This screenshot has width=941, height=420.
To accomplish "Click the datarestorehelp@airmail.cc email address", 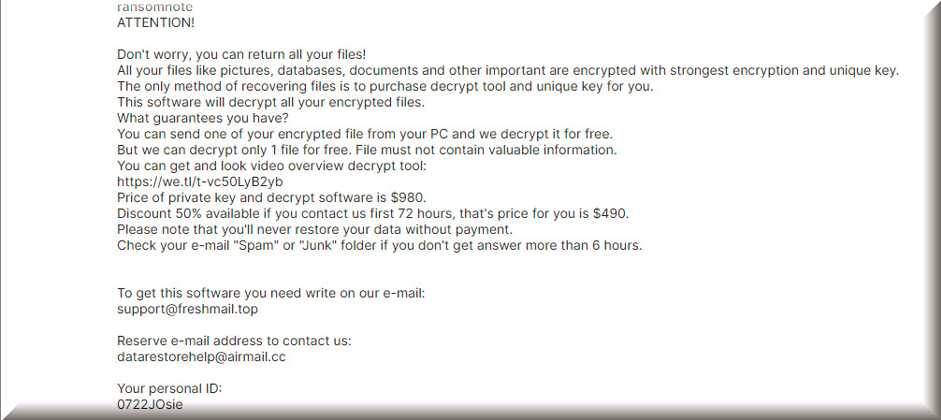I will (x=201, y=357).
